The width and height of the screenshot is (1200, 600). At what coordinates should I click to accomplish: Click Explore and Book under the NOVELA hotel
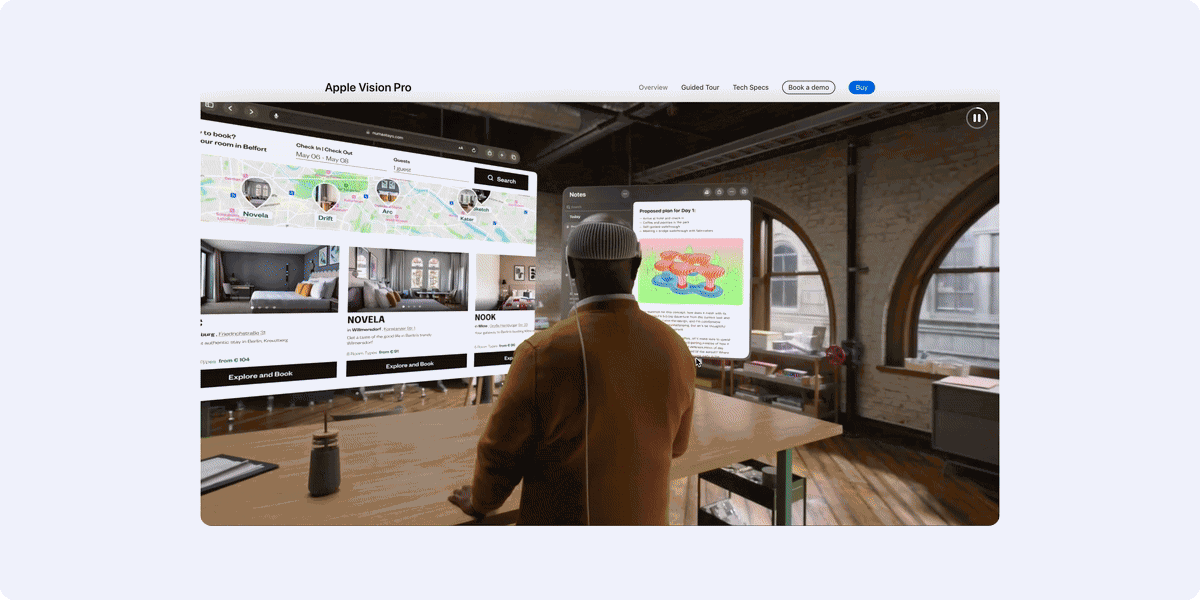[x=407, y=364]
